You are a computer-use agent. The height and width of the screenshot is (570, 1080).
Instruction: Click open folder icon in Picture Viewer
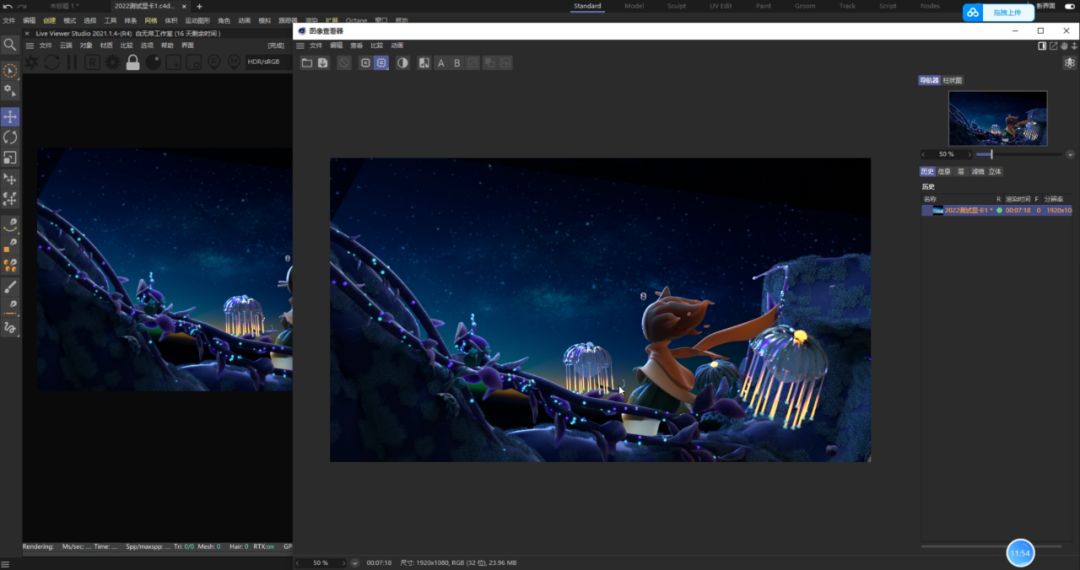click(x=307, y=63)
